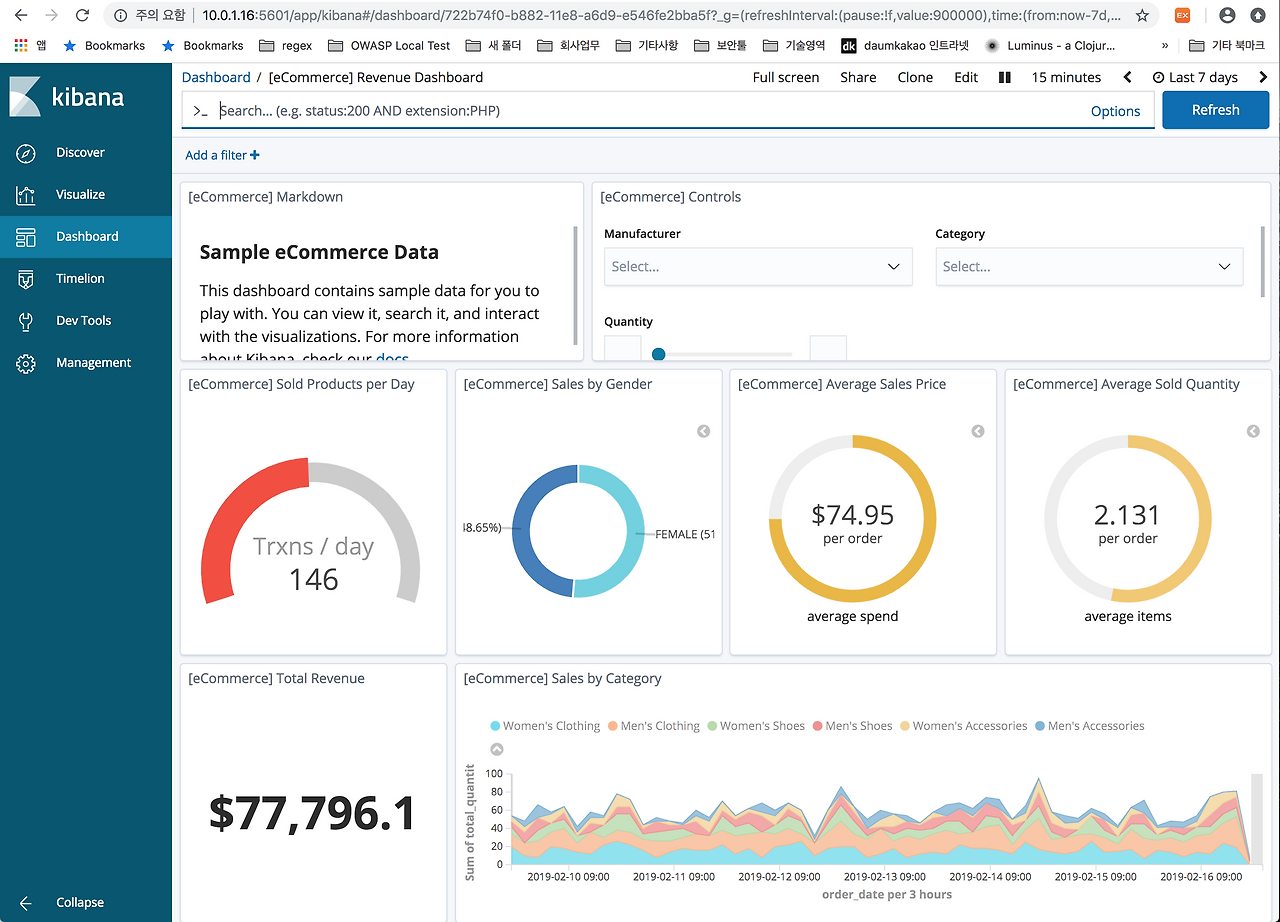The height and width of the screenshot is (922, 1280).
Task: Bookmark page with the star icon
Action: (1141, 16)
